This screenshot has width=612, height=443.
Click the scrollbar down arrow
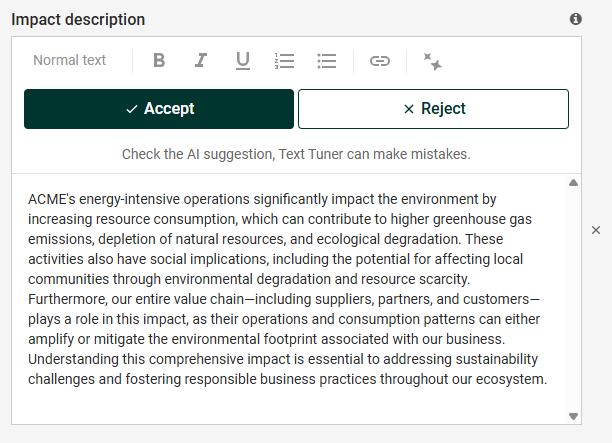(x=573, y=416)
